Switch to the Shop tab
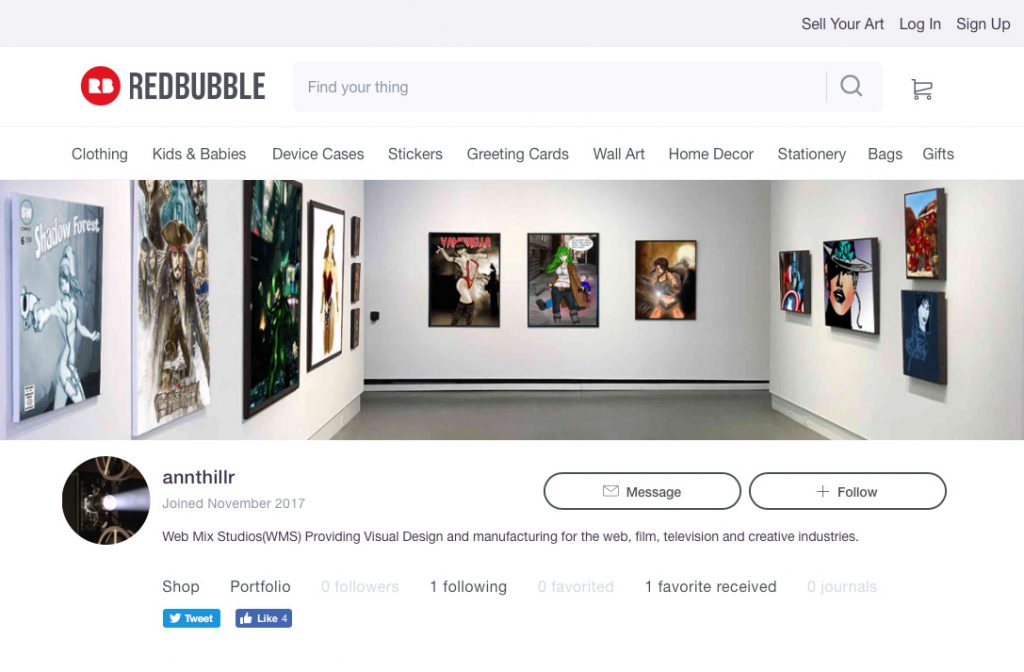 pos(181,586)
